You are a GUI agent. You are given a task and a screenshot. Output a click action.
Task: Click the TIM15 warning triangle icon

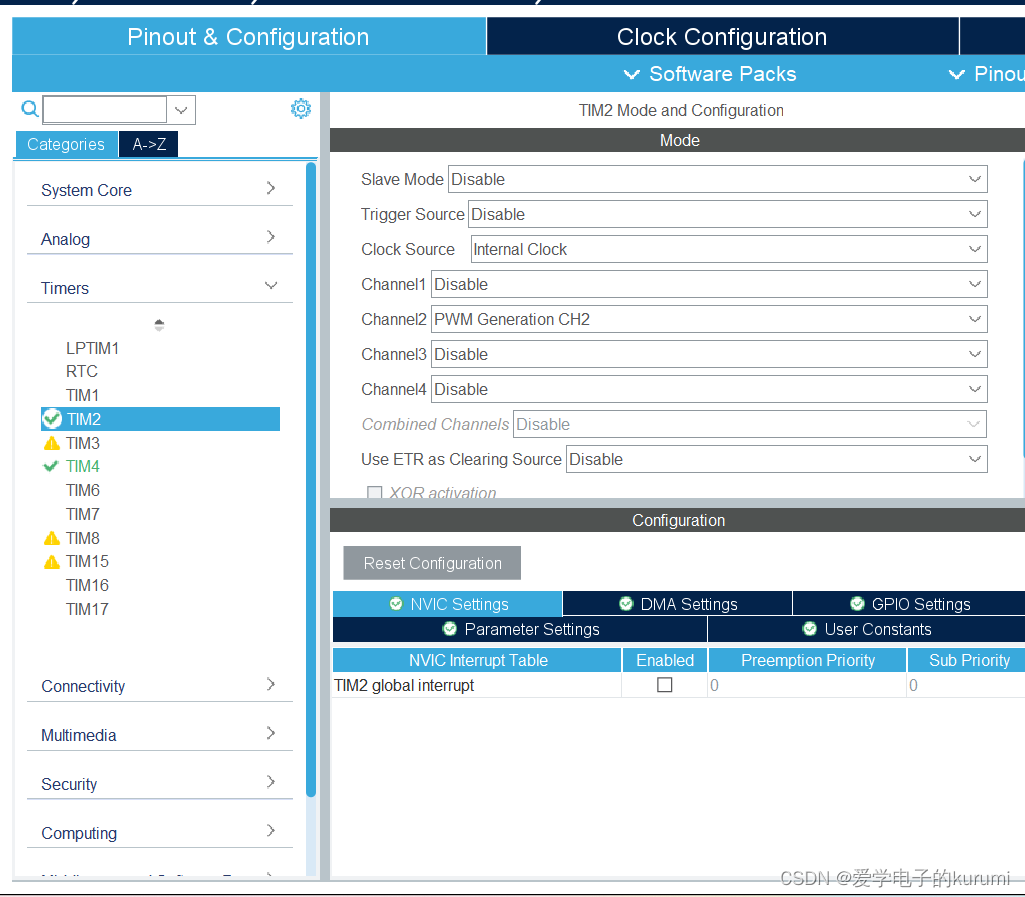coord(52,562)
